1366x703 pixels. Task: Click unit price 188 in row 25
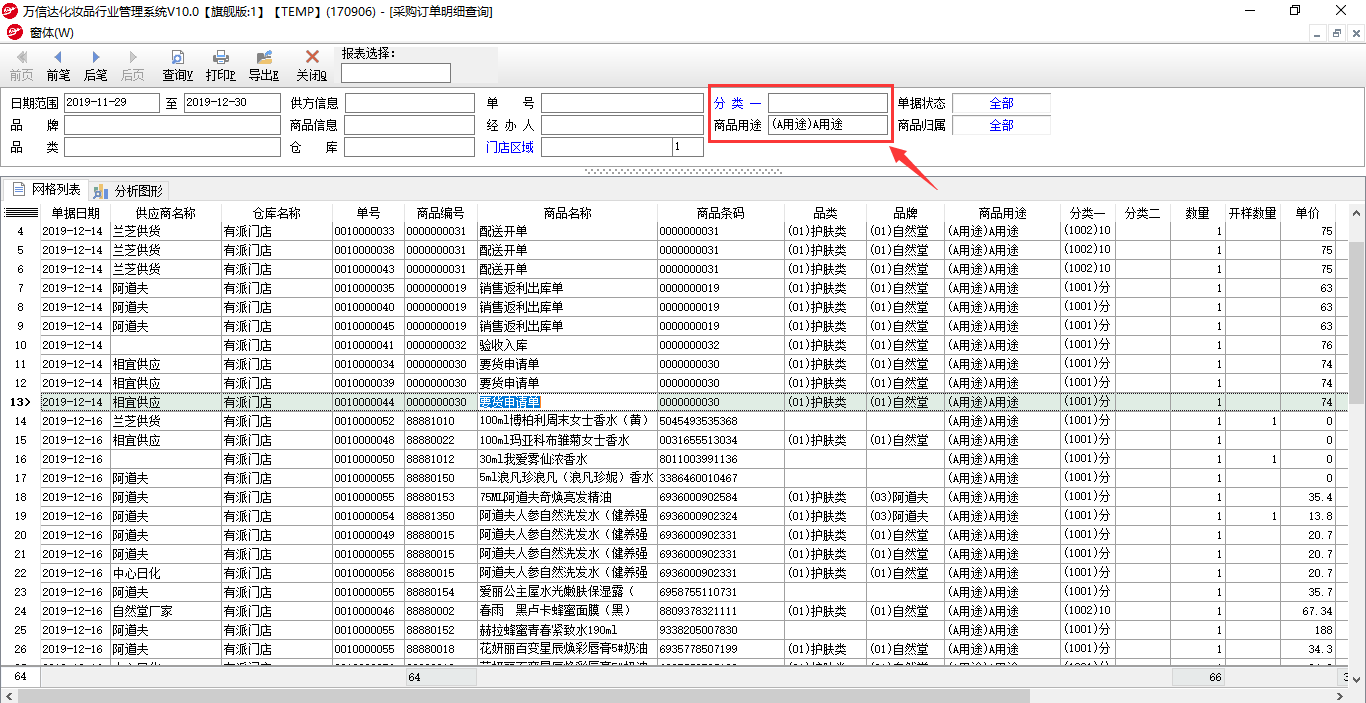[x=1307, y=630]
